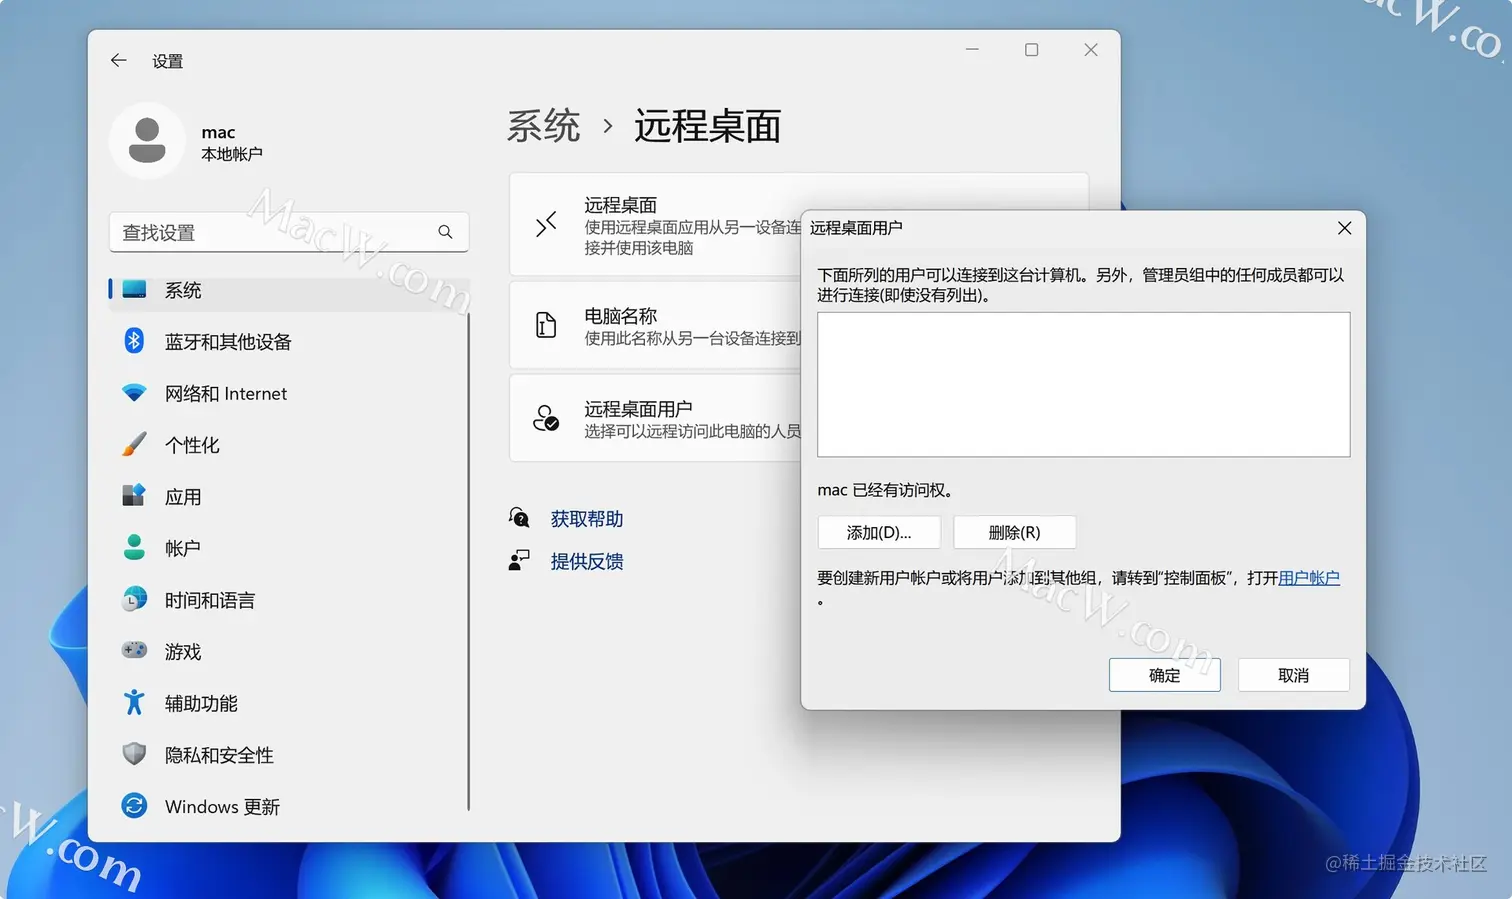The image size is (1512, 899).
Task: Select the person icon next to 帐户
Action: [134, 547]
